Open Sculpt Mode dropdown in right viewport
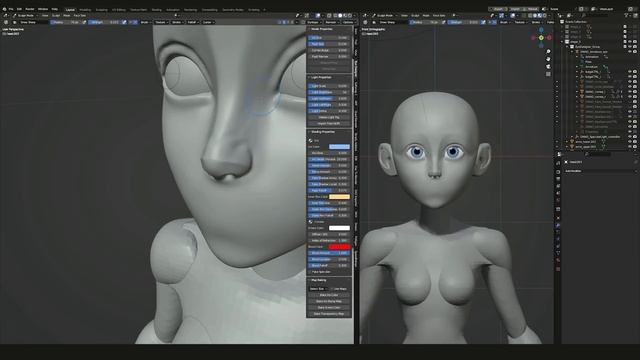Viewport: 640px width, 360px height. coord(384,16)
